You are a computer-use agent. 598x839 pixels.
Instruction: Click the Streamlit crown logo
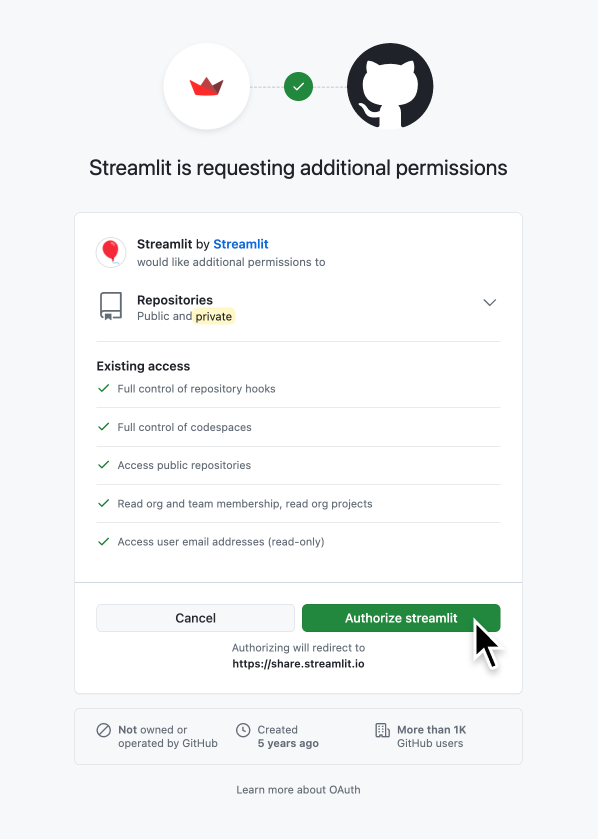(x=207, y=86)
